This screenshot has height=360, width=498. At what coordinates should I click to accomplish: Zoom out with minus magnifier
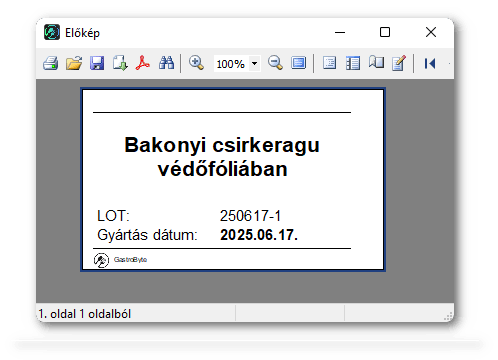(275, 63)
